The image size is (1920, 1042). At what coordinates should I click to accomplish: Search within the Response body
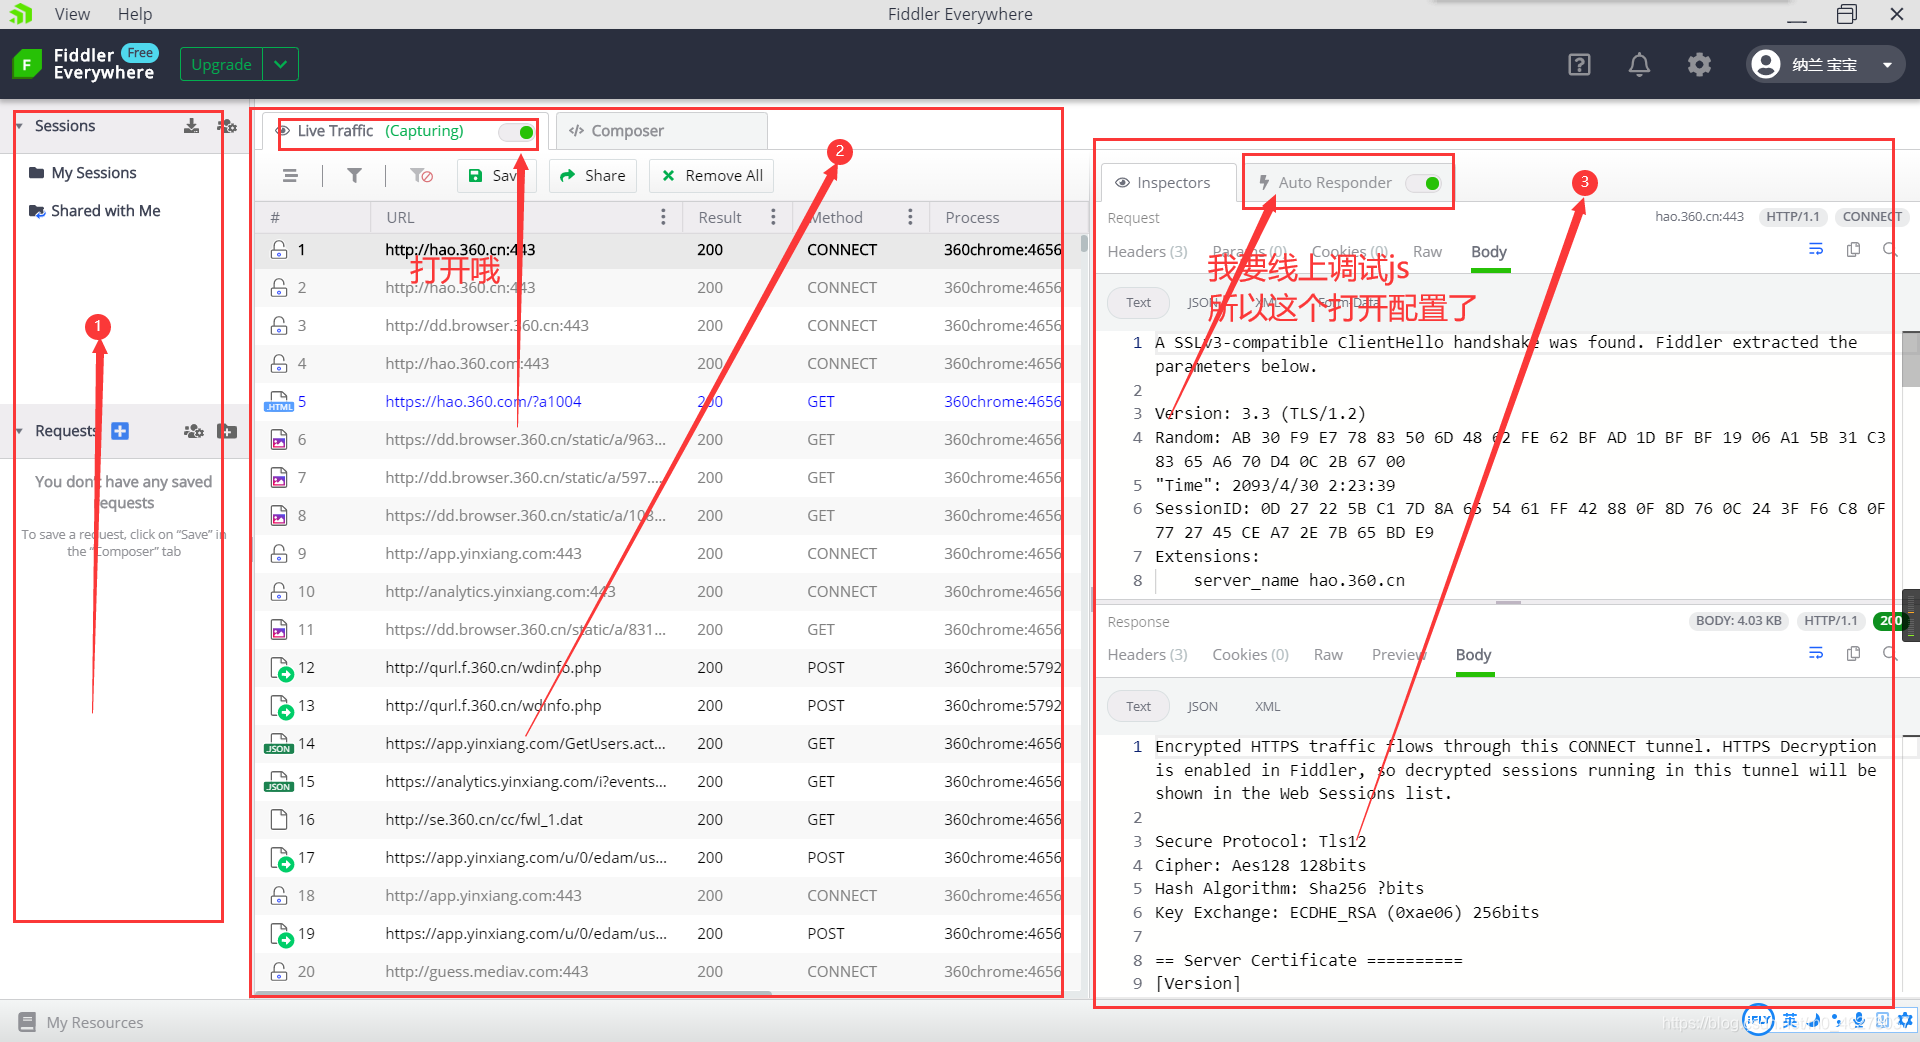click(1889, 653)
